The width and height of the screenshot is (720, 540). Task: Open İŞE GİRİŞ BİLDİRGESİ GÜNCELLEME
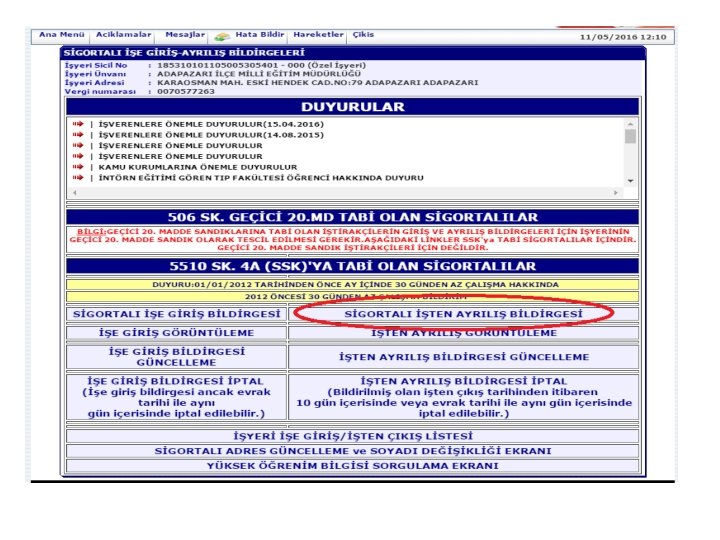[x=177, y=357]
